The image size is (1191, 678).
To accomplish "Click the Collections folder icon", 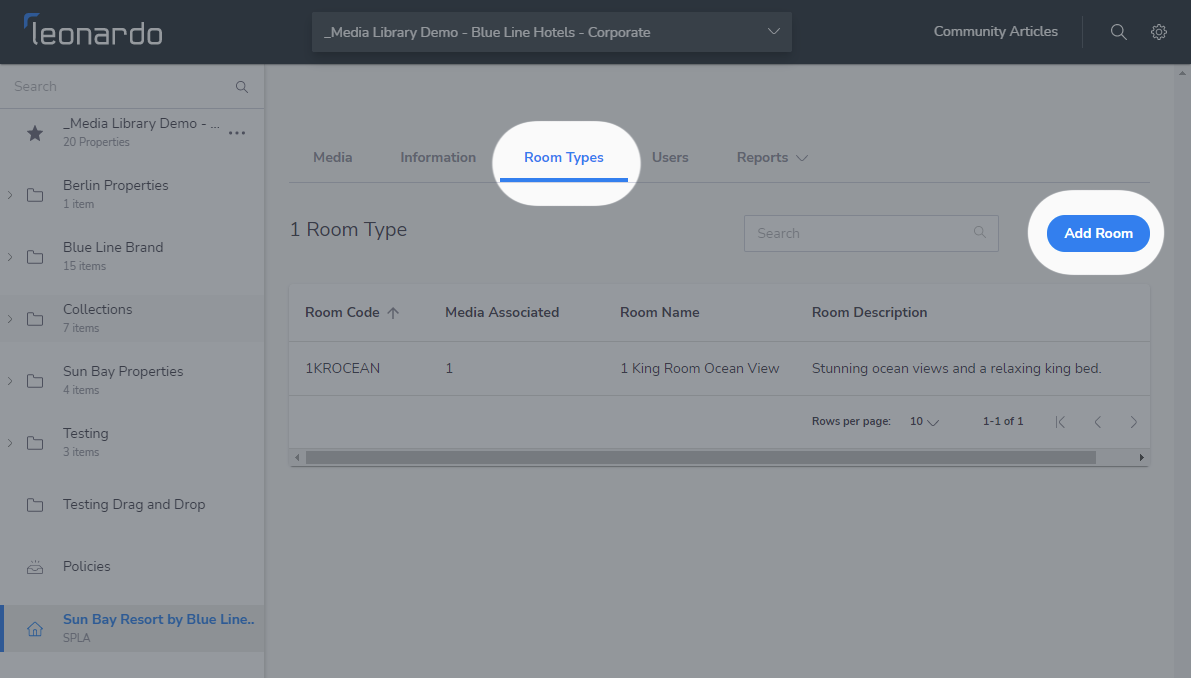I will click(x=35, y=319).
